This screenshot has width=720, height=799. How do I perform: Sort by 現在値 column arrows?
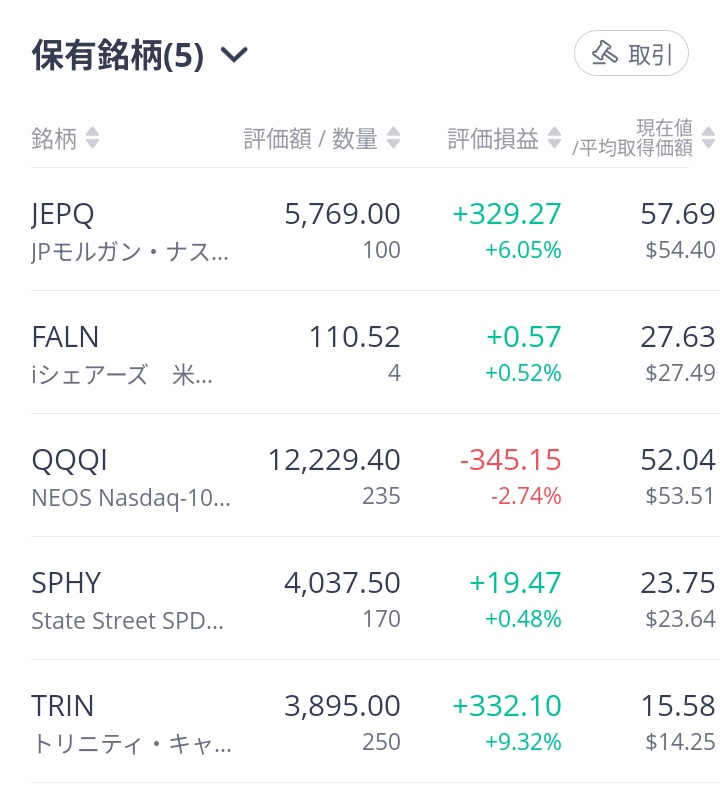[x=708, y=138]
